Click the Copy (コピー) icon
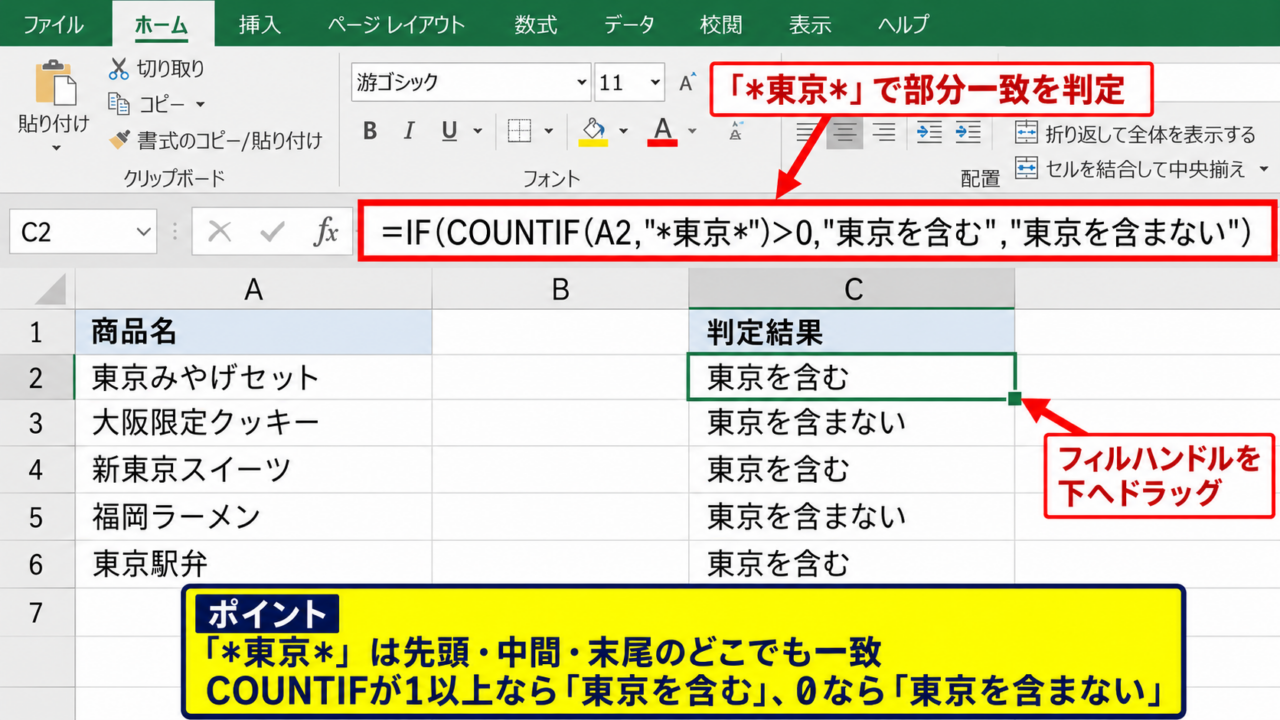1280x720 pixels. (119, 104)
